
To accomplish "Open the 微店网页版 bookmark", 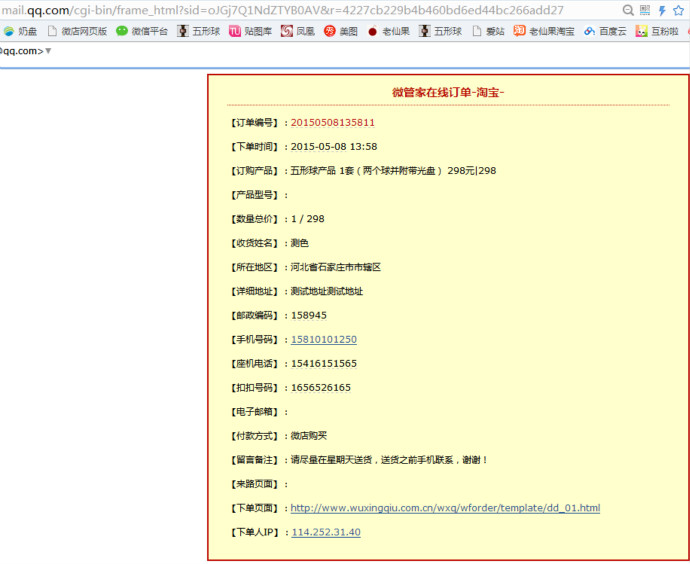I will 77,31.
